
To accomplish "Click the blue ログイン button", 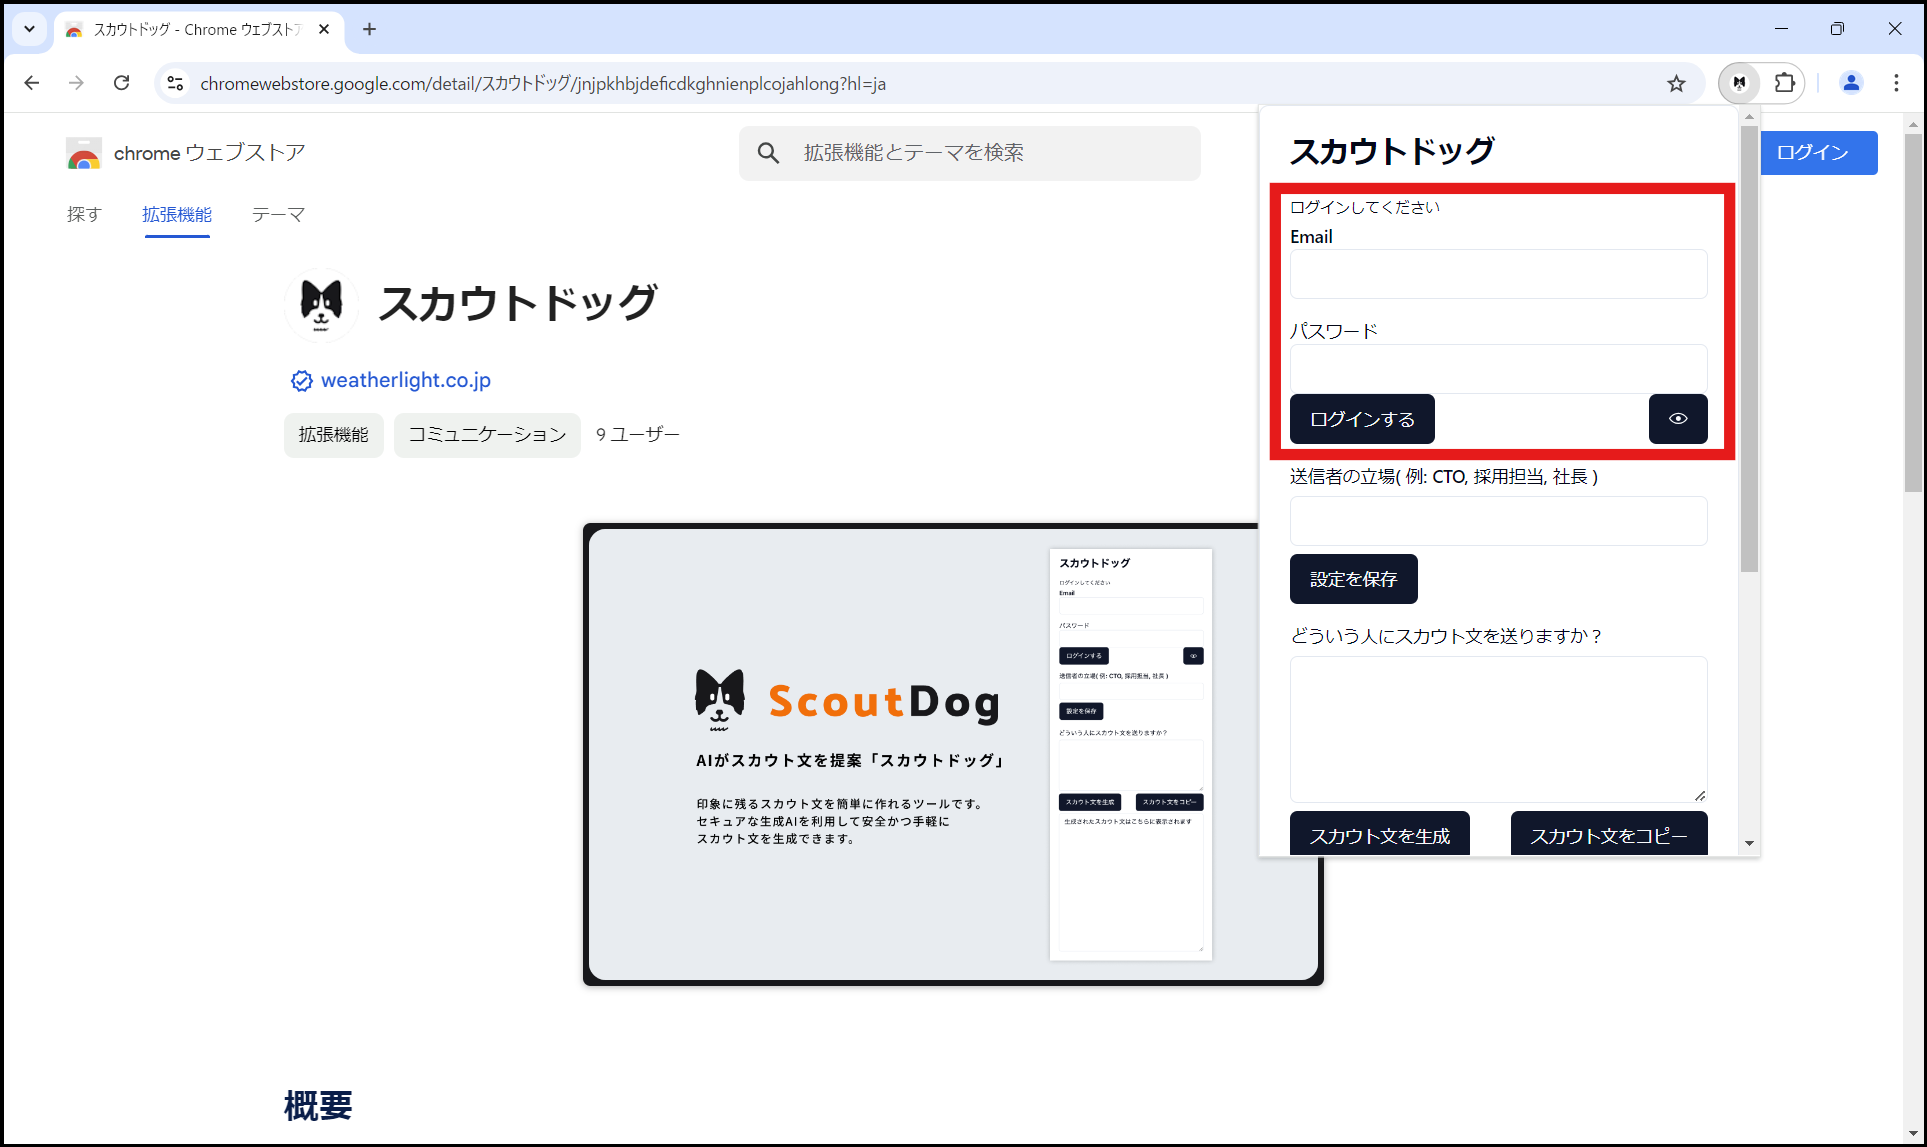I will click(1818, 153).
